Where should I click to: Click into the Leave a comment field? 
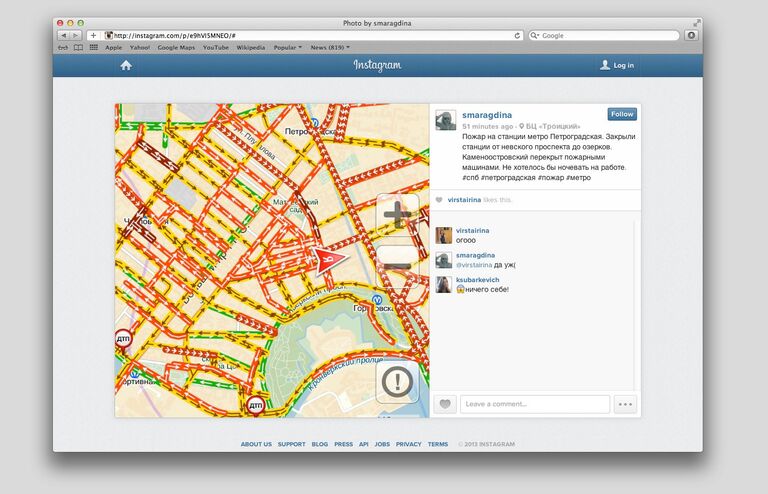click(535, 404)
